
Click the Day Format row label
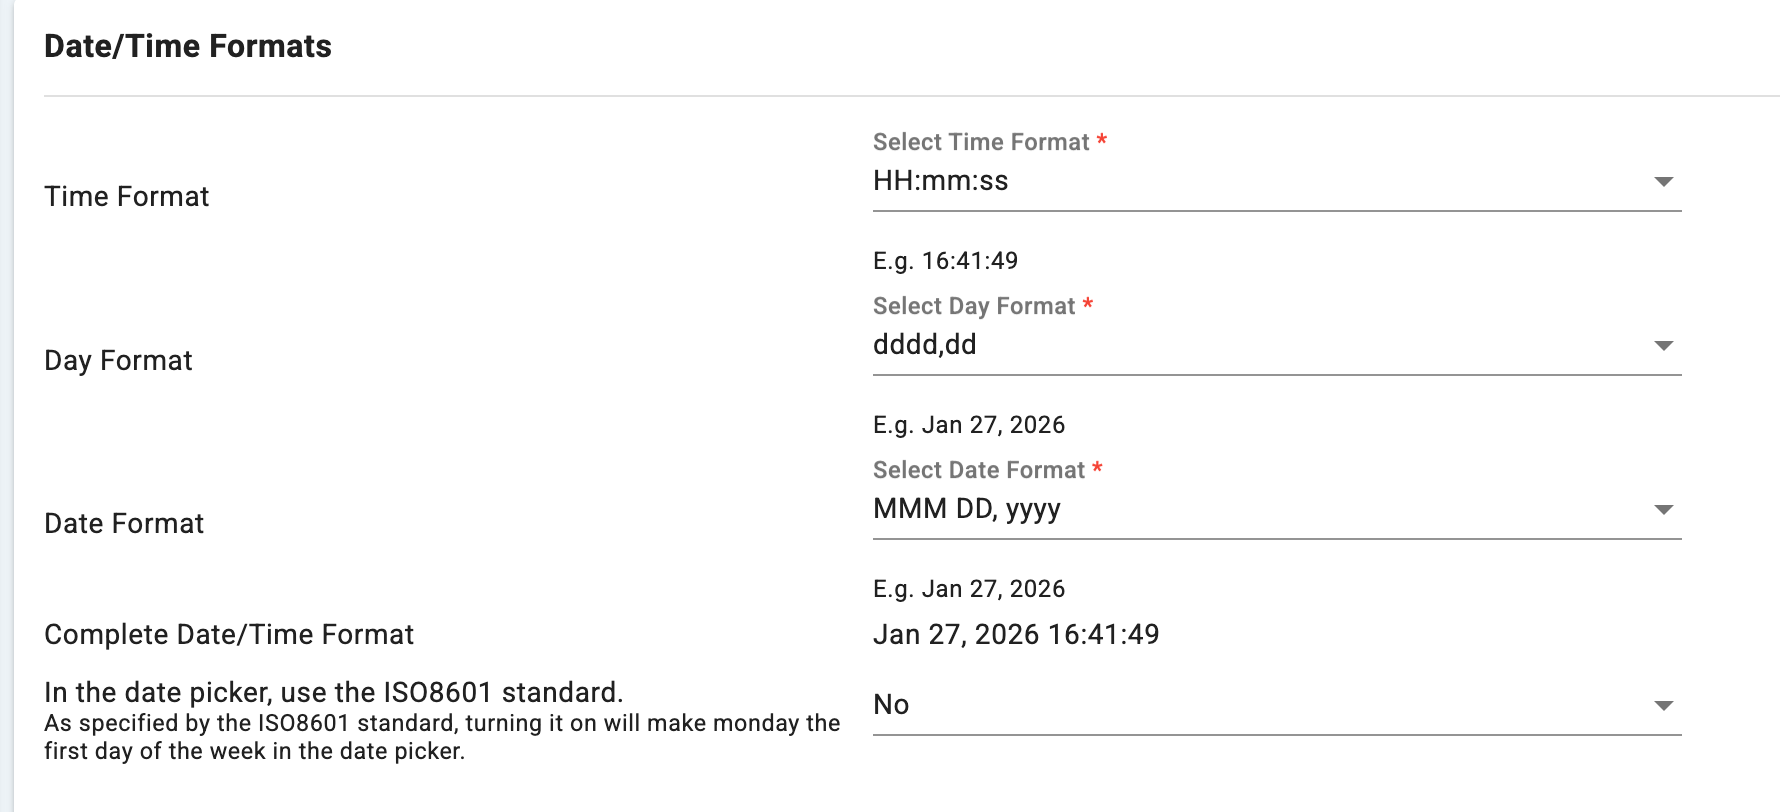click(x=118, y=361)
